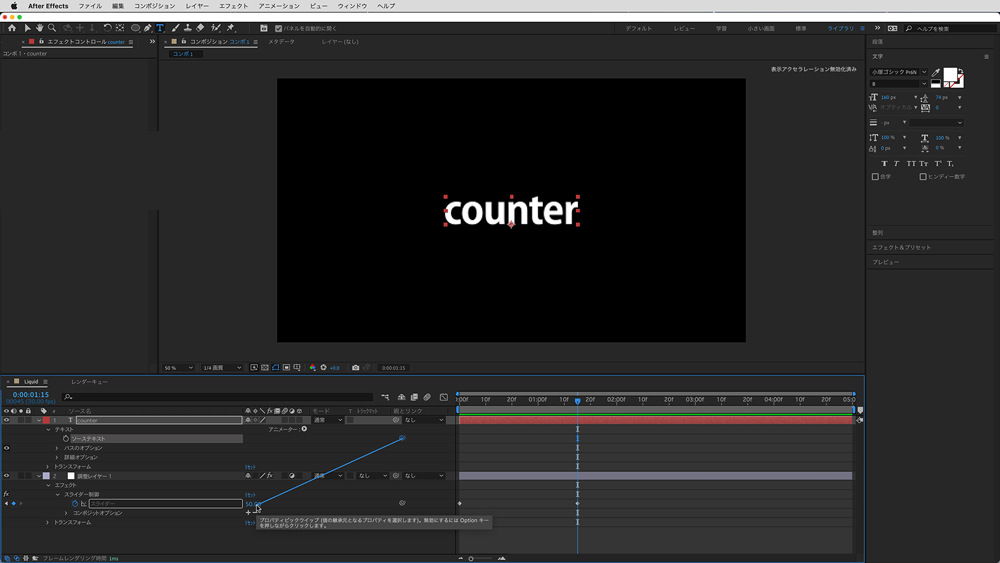Choose the Horizontal Type tool
Screen dimensions: 1000x563
160,28
